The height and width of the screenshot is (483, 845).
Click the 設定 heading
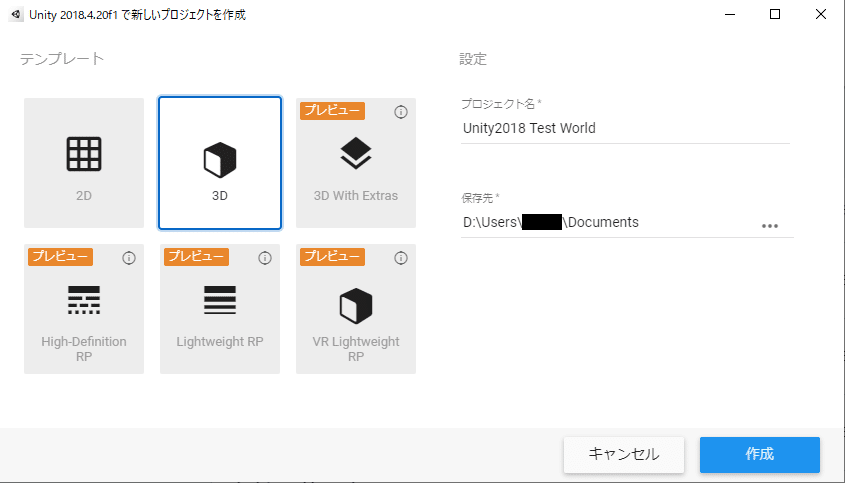(x=473, y=59)
